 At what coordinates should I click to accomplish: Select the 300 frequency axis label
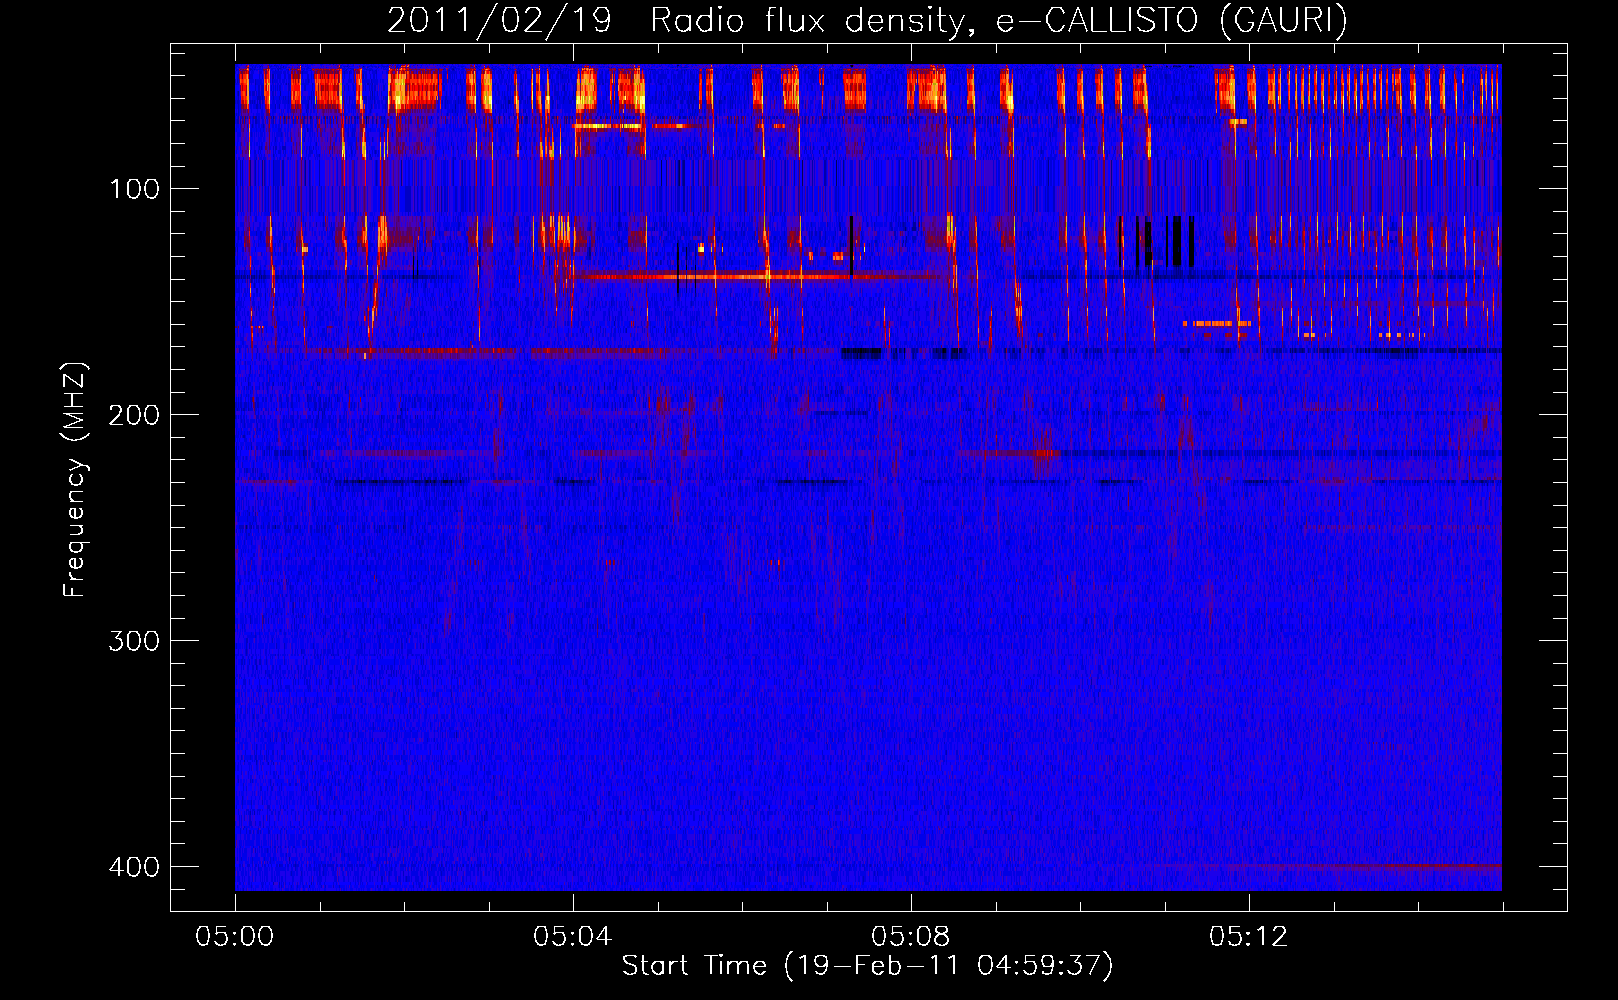[134, 641]
